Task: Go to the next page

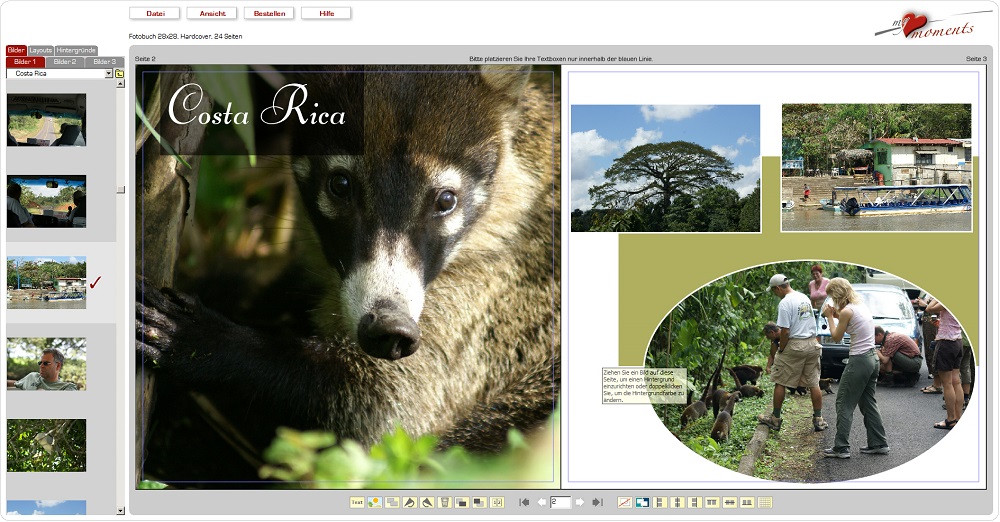Action: pyautogui.click(x=580, y=503)
